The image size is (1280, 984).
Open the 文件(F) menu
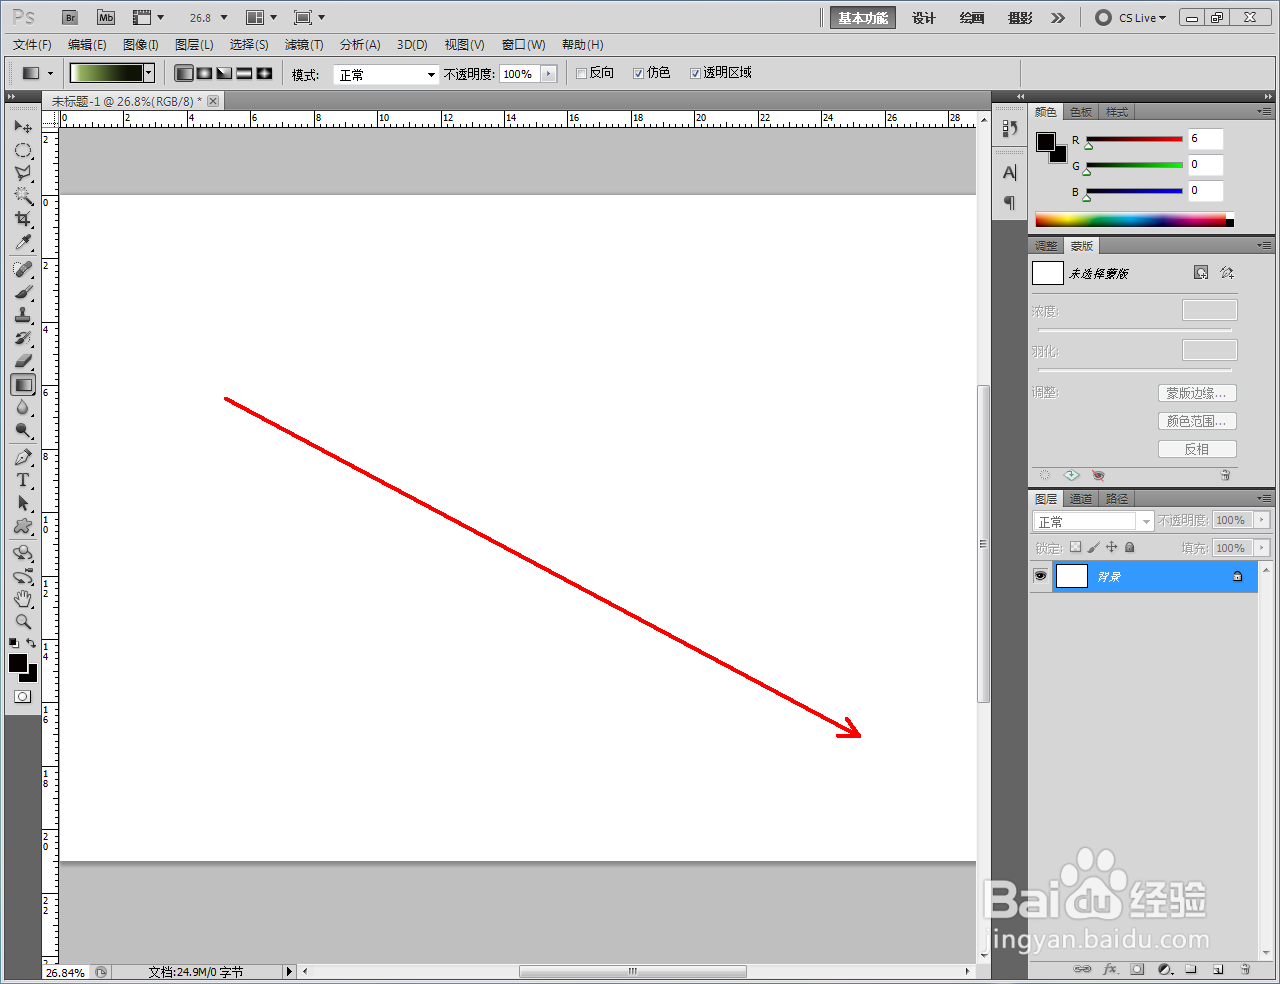pos(32,45)
